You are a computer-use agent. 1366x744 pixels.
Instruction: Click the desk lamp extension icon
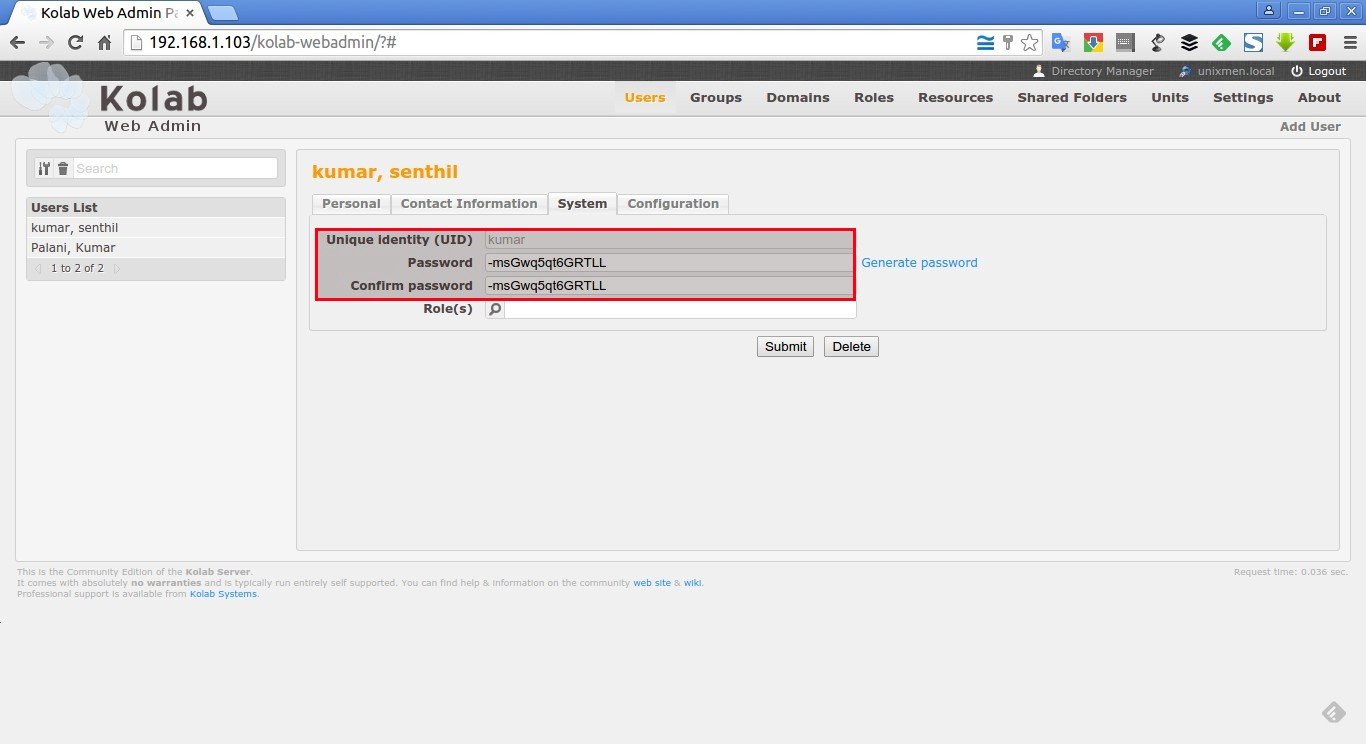[1157, 43]
